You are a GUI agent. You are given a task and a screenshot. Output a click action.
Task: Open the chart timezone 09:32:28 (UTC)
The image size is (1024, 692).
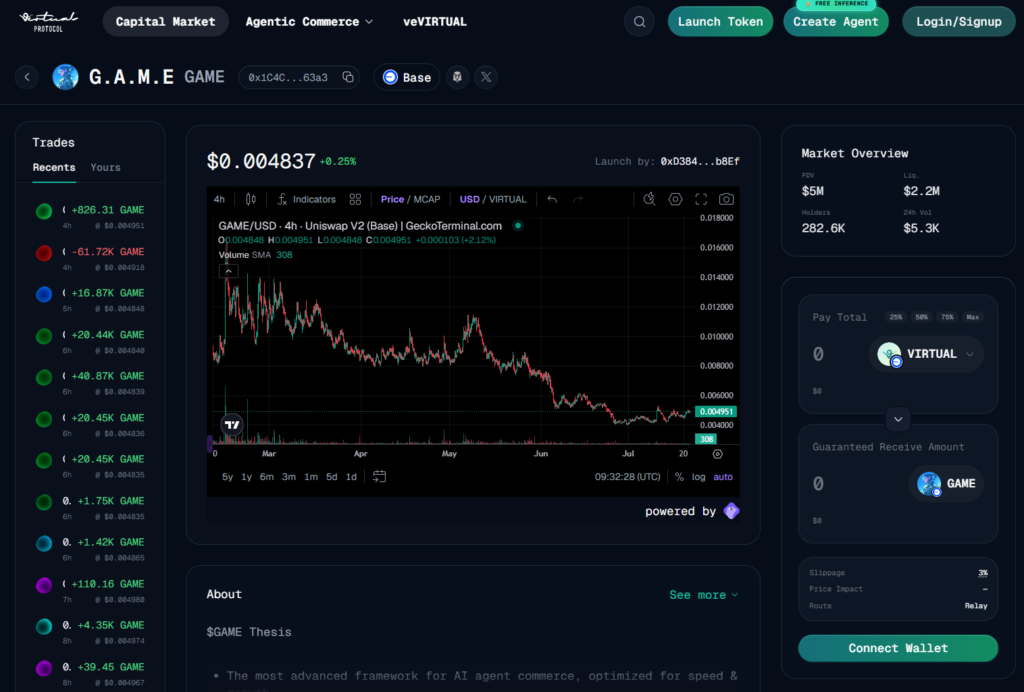(x=627, y=477)
